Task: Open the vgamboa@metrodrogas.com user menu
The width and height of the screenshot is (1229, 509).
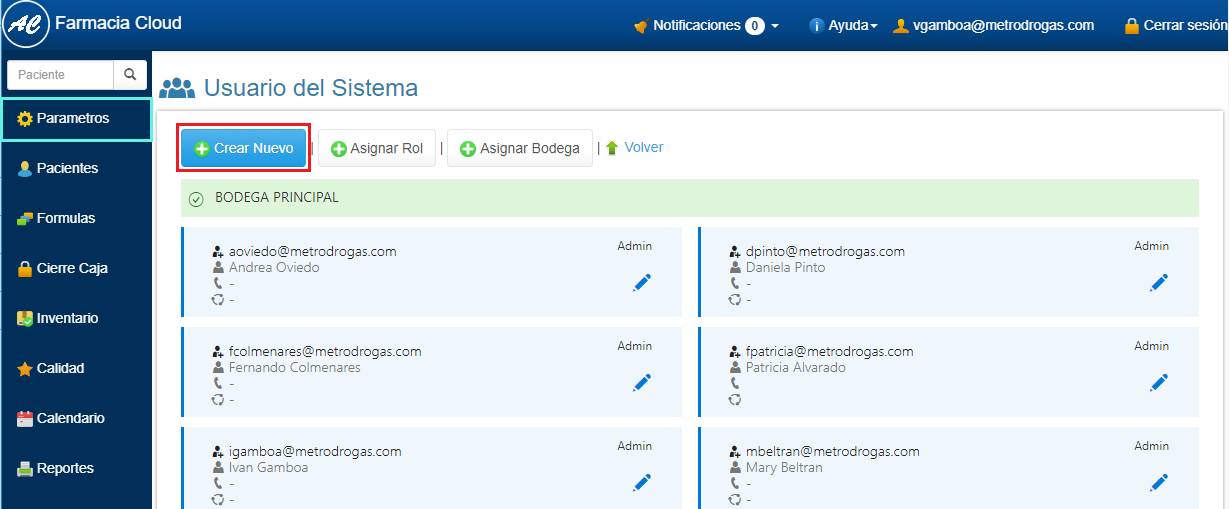Action: [x=993, y=25]
